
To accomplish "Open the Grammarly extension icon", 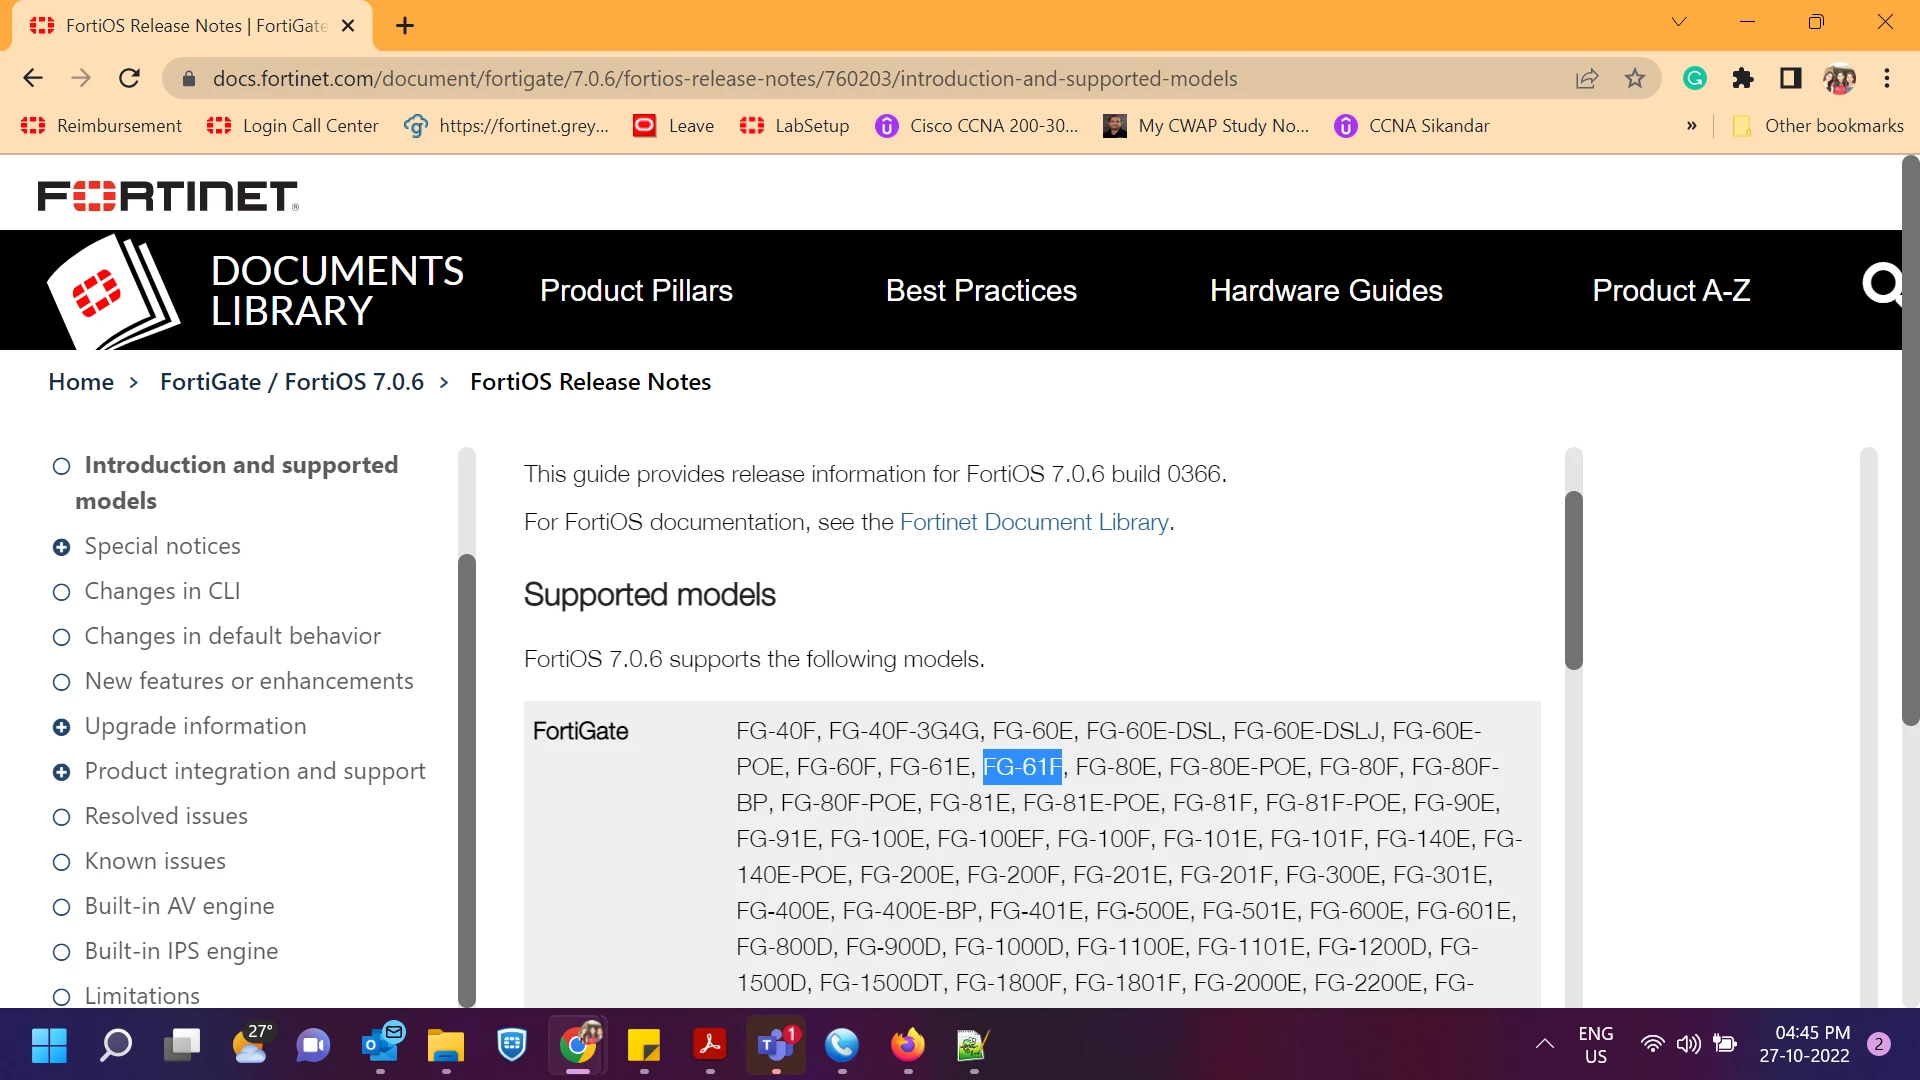I will (x=1695, y=78).
